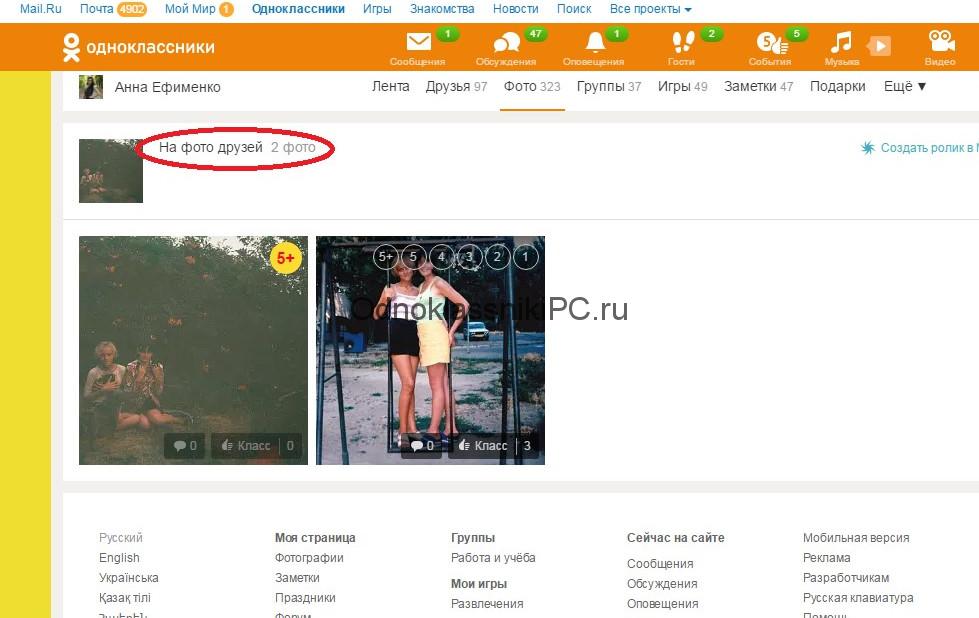Rate second photo with grade 3
This screenshot has height=618, width=979.
(469, 257)
